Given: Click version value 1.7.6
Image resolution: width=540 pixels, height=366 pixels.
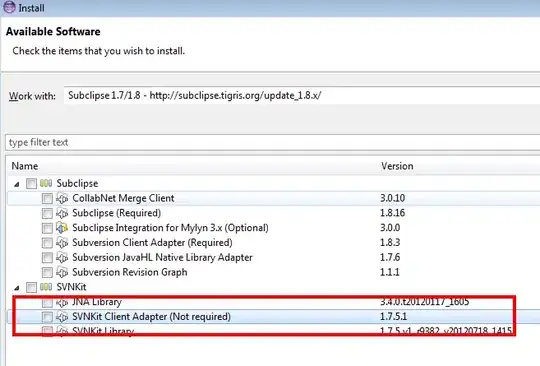Looking at the screenshot, I should [390, 258].
